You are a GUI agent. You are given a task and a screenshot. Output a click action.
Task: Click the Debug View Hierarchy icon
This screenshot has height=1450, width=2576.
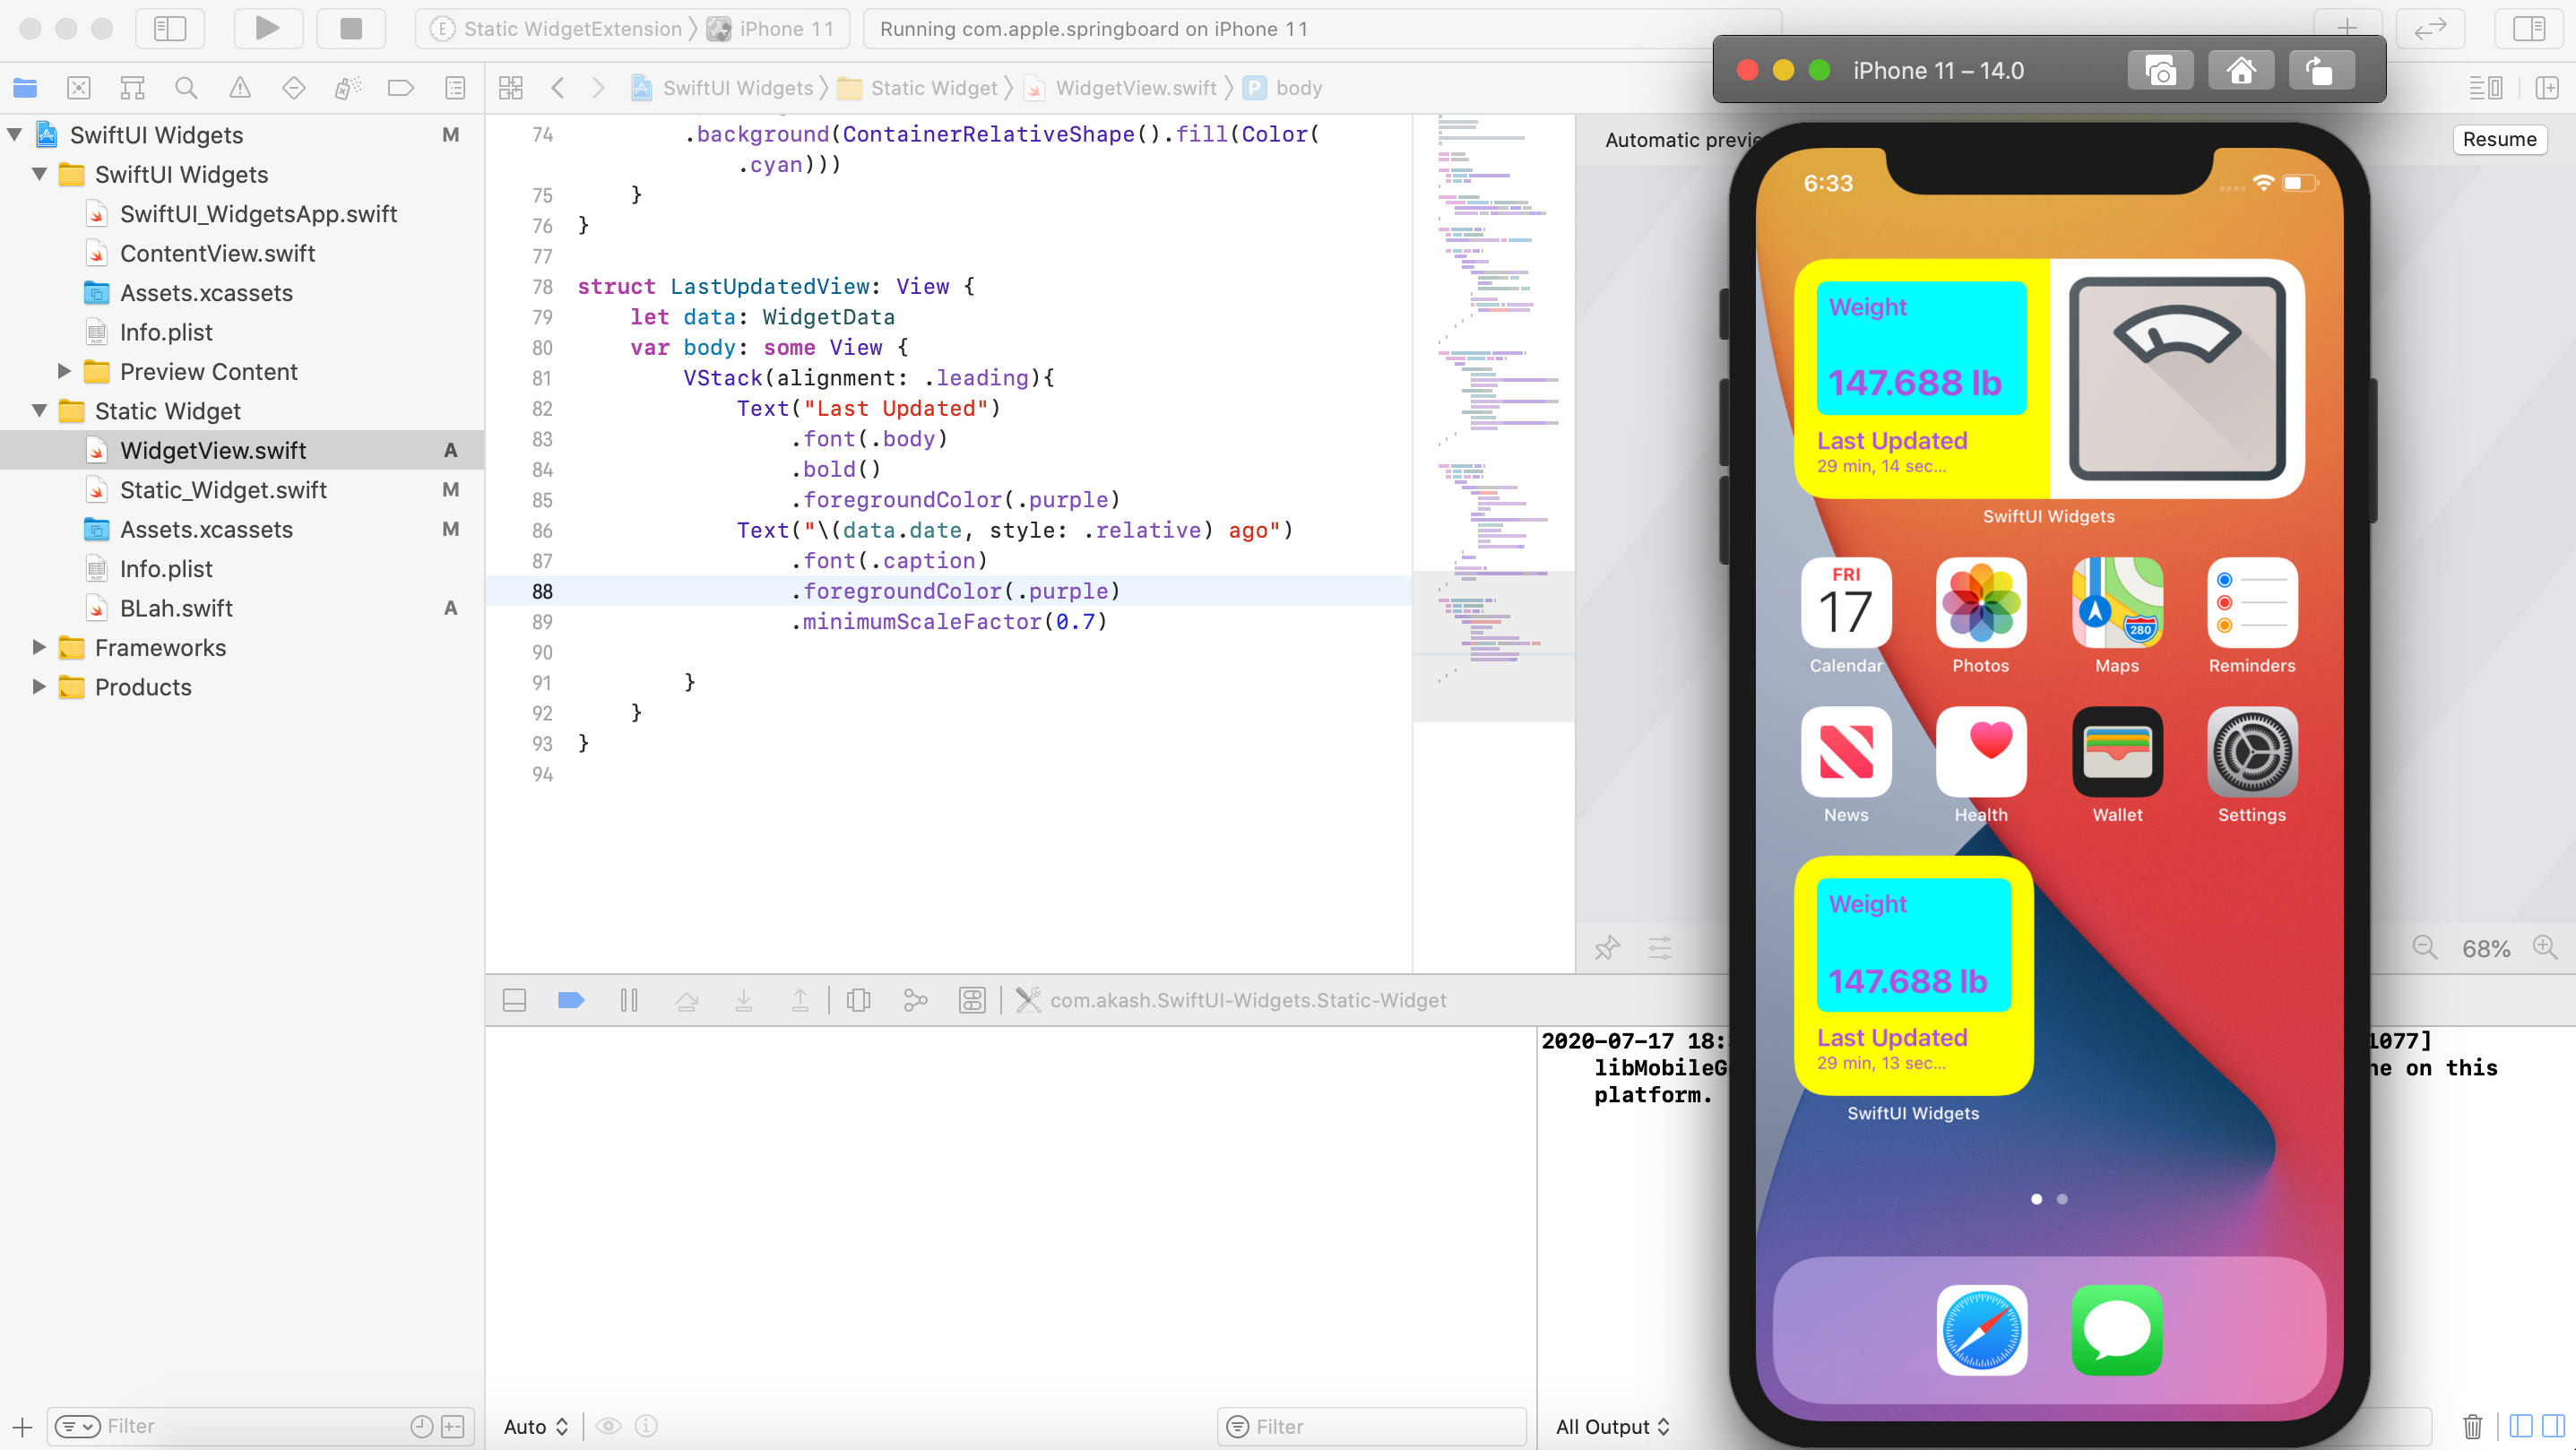coord(859,1000)
